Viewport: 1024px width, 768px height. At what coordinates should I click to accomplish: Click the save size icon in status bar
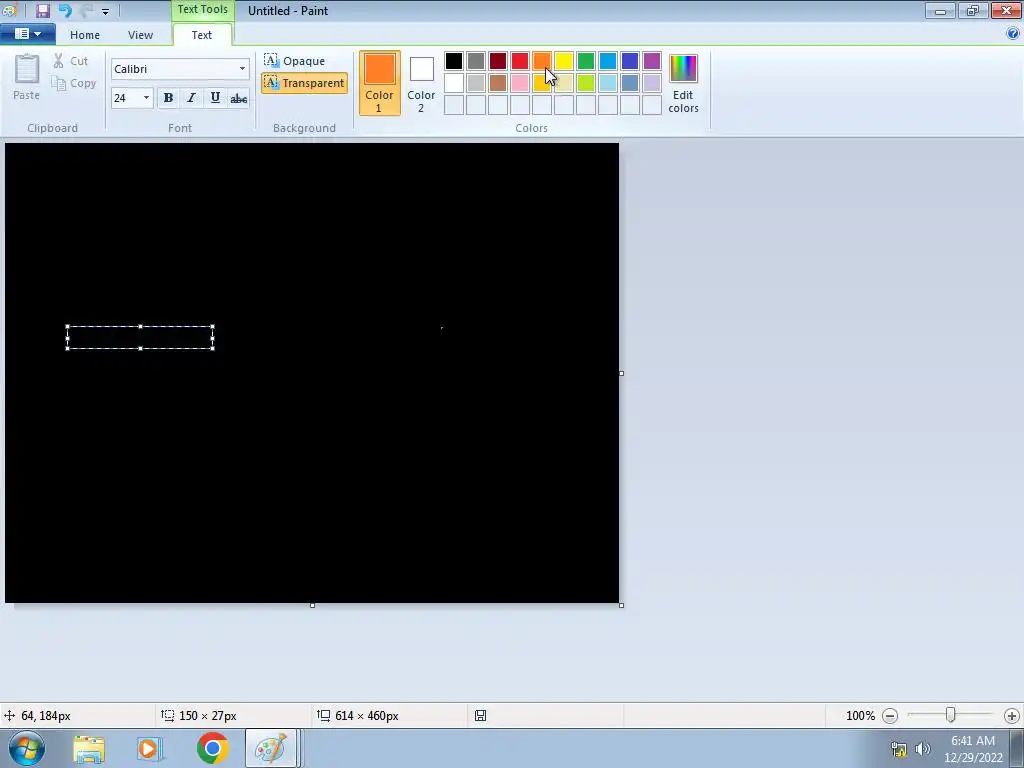481,716
